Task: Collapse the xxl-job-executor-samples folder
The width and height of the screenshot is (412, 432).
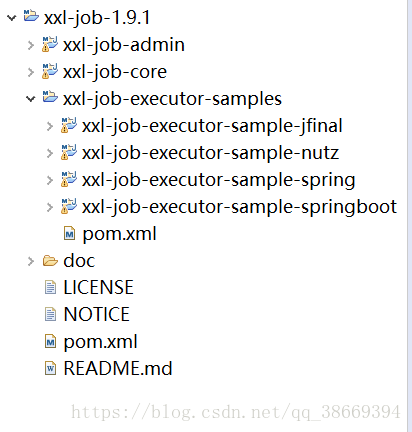Action: click(31, 99)
